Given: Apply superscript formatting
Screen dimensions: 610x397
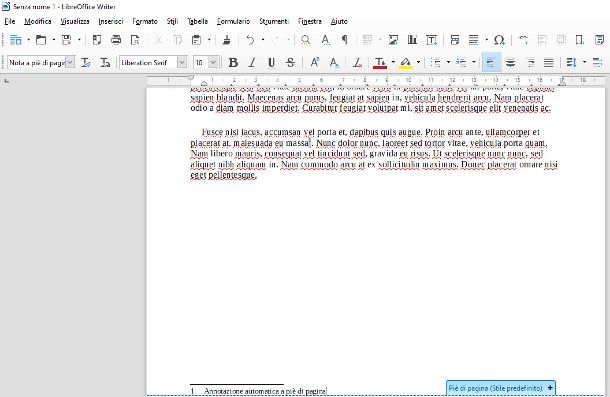Looking at the screenshot, I should click(x=315, y=62).
